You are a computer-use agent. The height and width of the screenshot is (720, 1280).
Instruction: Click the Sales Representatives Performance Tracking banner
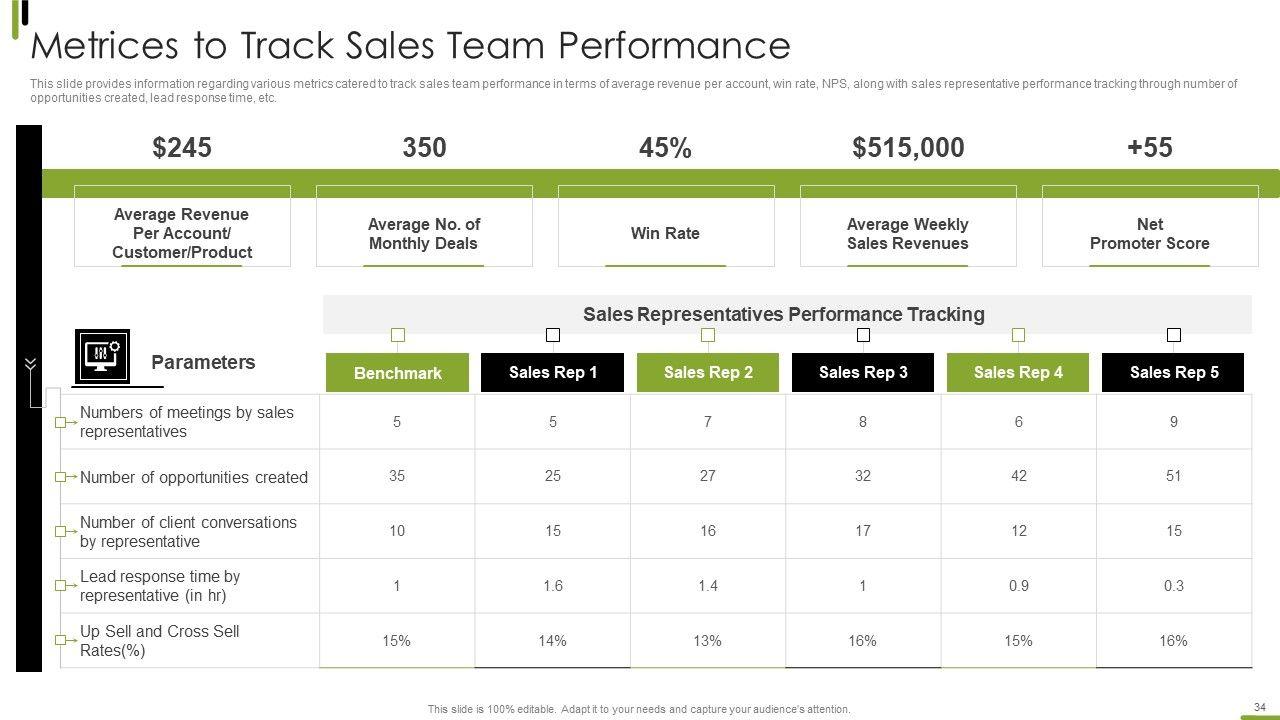coord(784,314)
